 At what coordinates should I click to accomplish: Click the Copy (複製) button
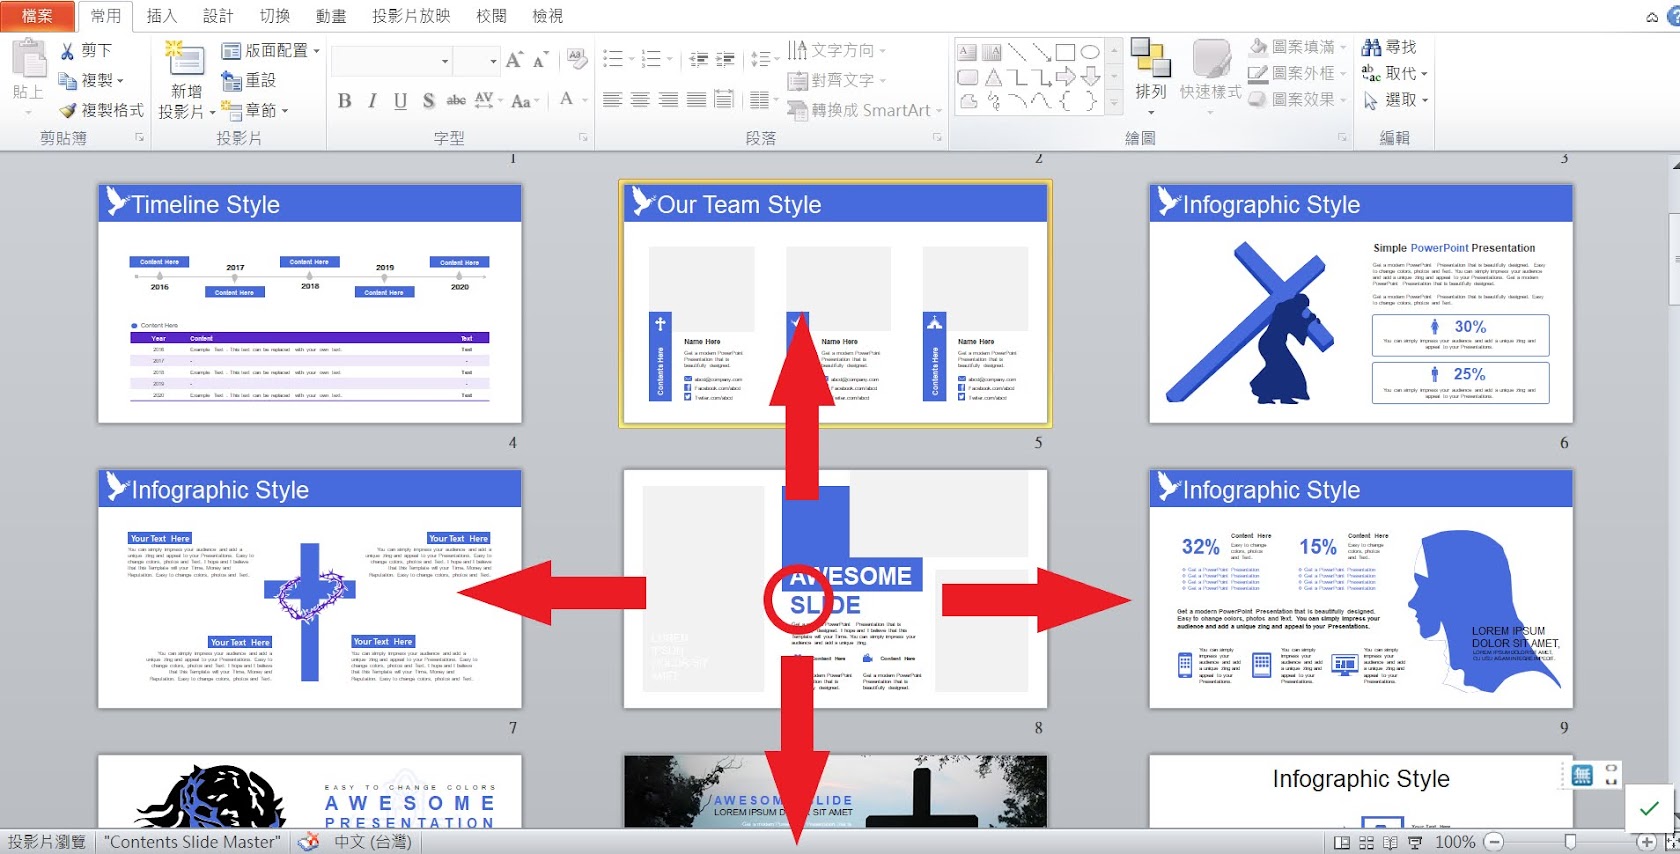tap(90, 80)
